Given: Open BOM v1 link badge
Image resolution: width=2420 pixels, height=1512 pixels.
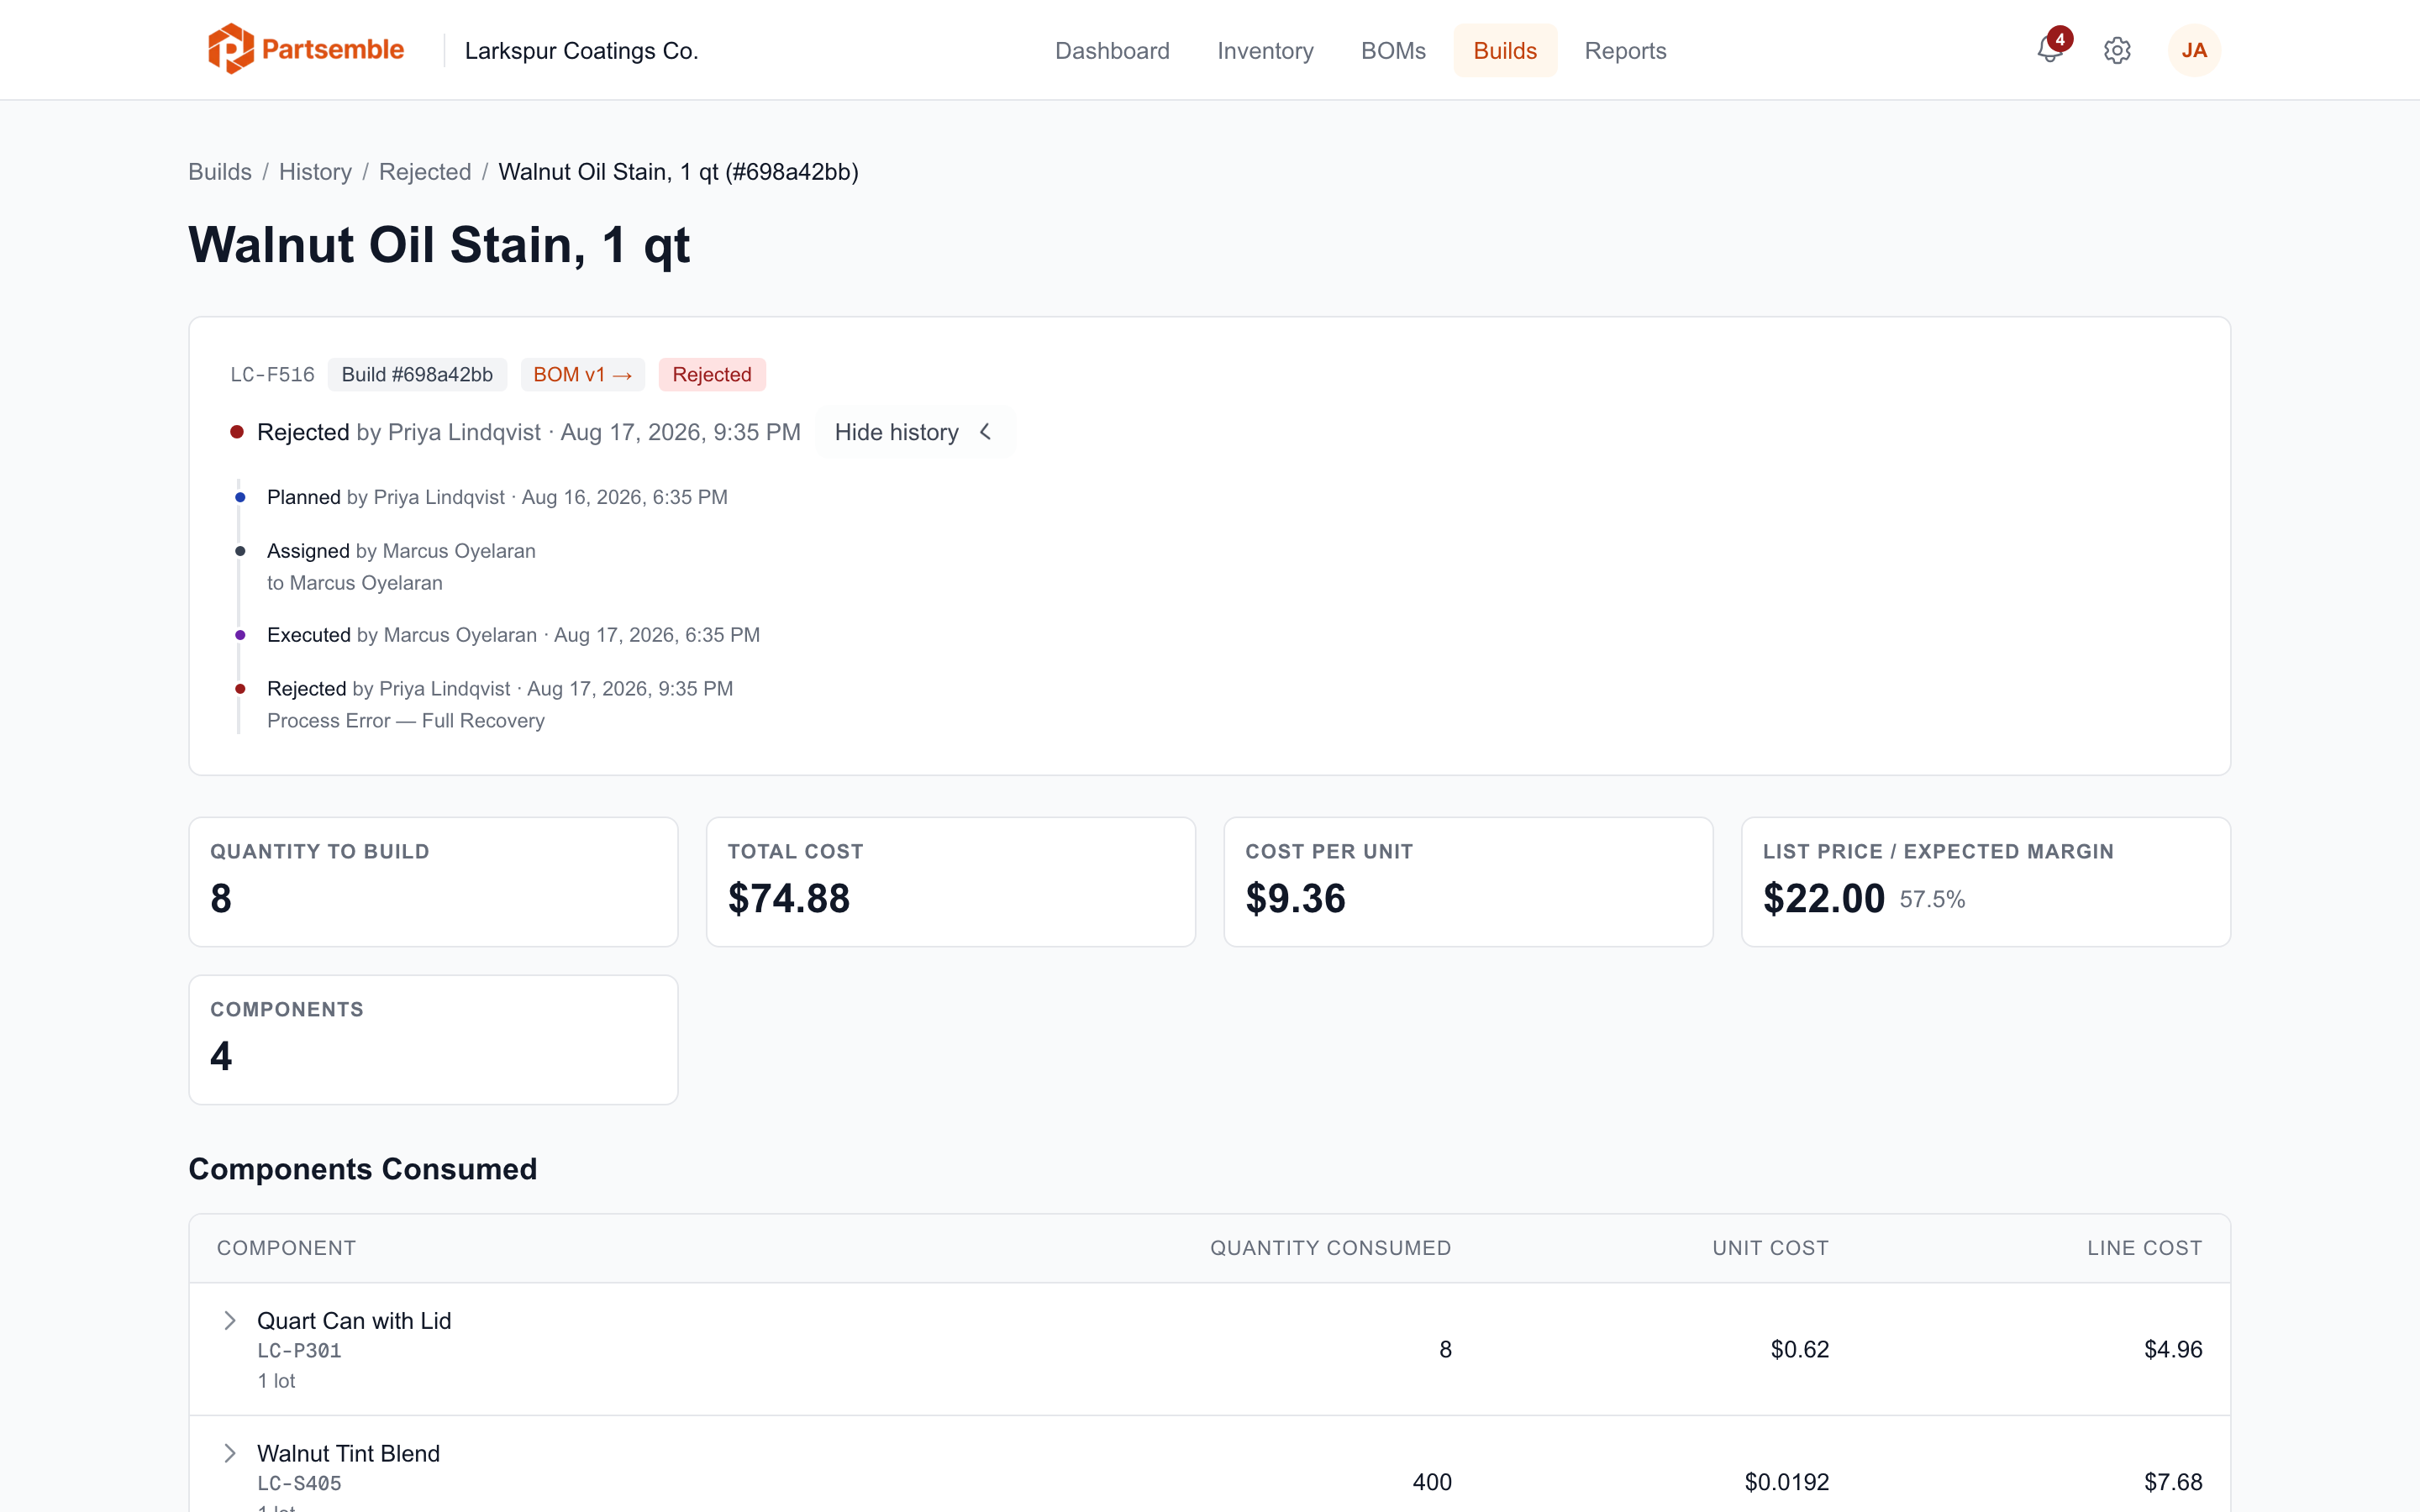Looking at the screenshot, I should click(x=582, y=374).
